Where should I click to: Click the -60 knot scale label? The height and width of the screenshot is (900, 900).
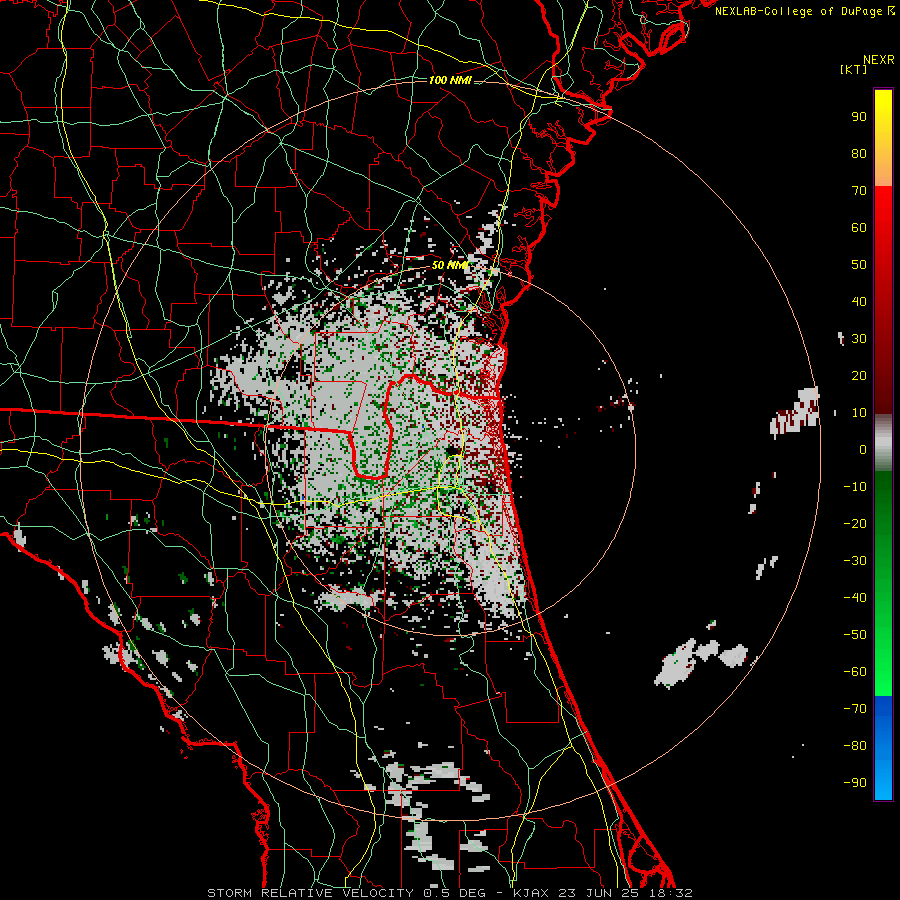tap(855, 672)
